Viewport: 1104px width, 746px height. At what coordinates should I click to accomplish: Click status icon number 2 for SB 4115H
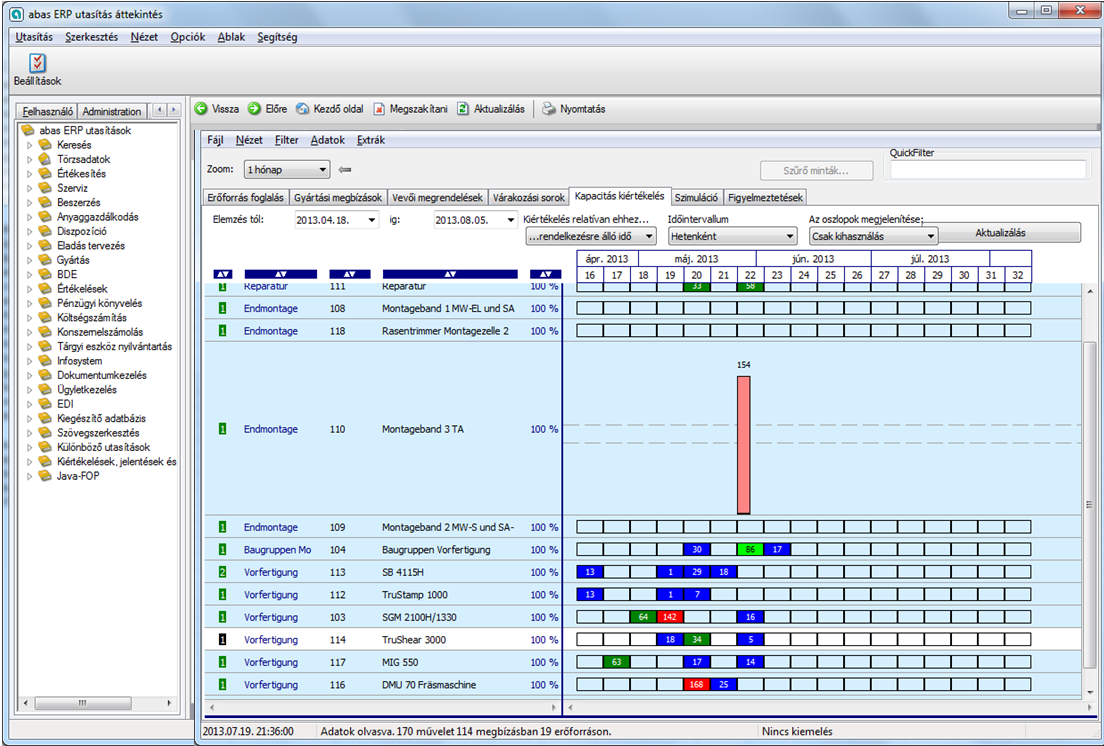(222, 572)
